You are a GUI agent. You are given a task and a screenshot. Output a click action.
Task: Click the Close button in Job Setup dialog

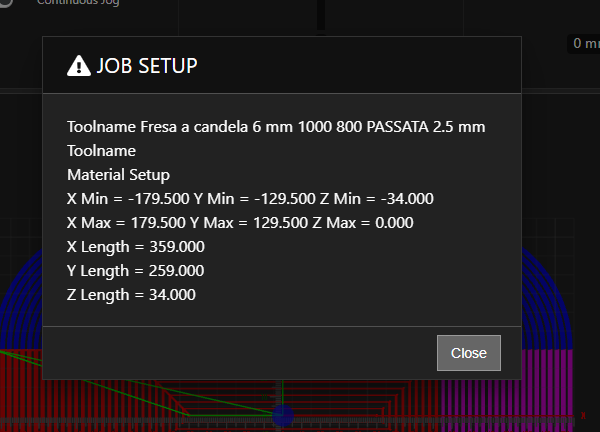point(468,353)
